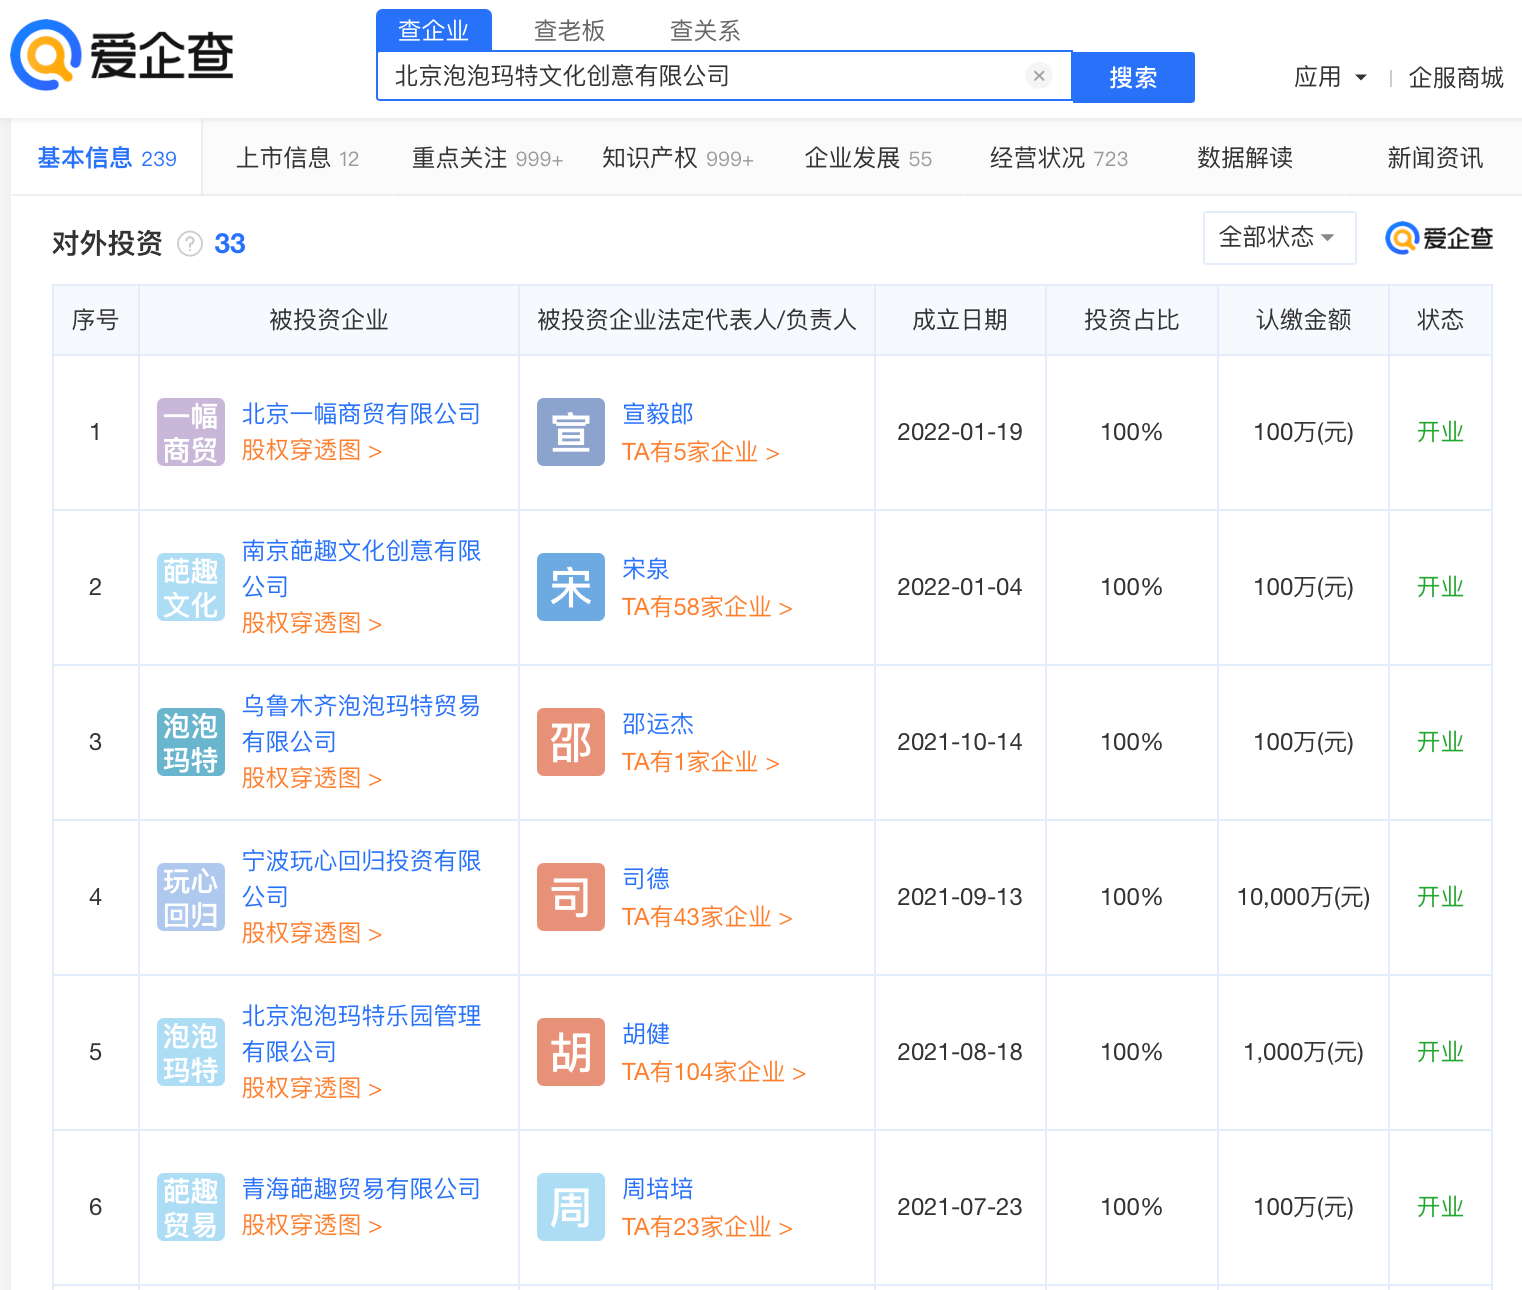Select the 数据解读 tab

click(x=1245, y=158)
